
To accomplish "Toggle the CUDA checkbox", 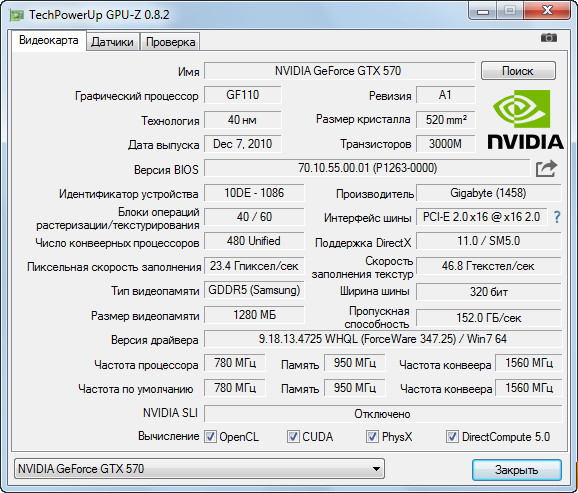I will [x=293, y=437].
